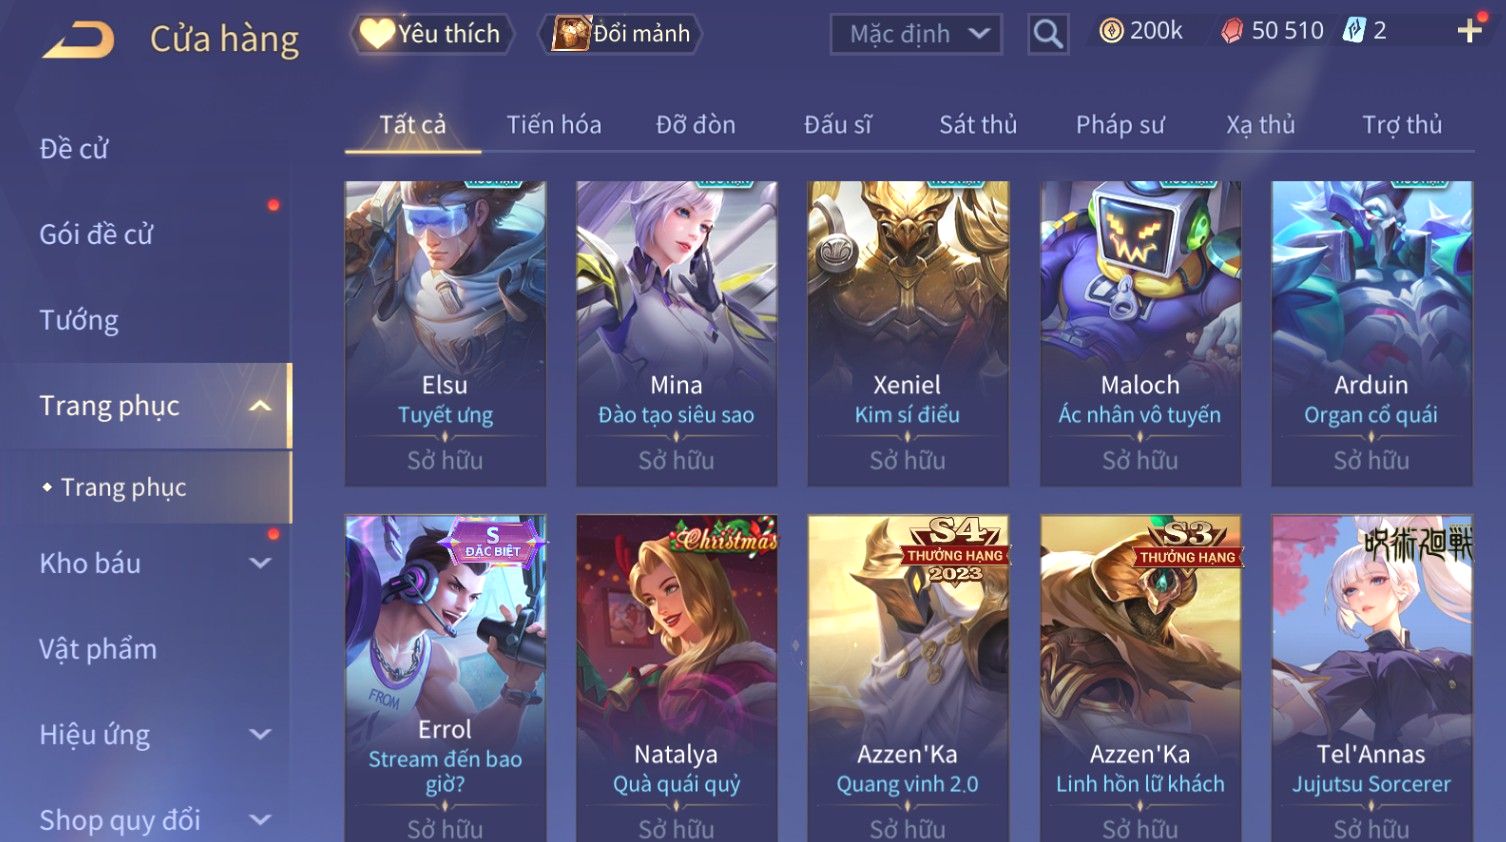The height and width of the screenshot is (842, 1506).
Task: Open search with the magnifier icon
Action: tap(1048, 34)
